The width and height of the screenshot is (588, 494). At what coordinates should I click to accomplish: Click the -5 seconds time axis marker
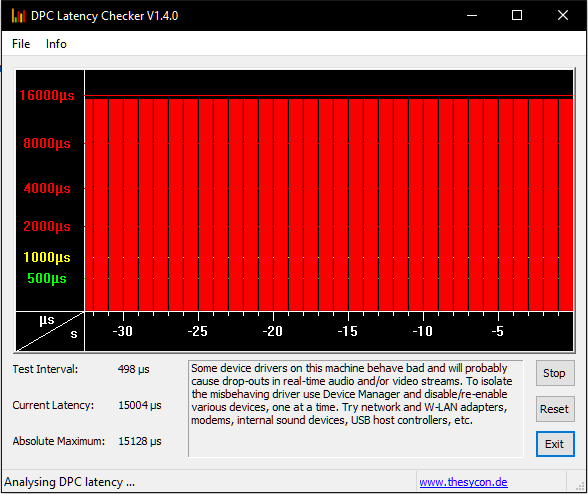click(498, 331)
